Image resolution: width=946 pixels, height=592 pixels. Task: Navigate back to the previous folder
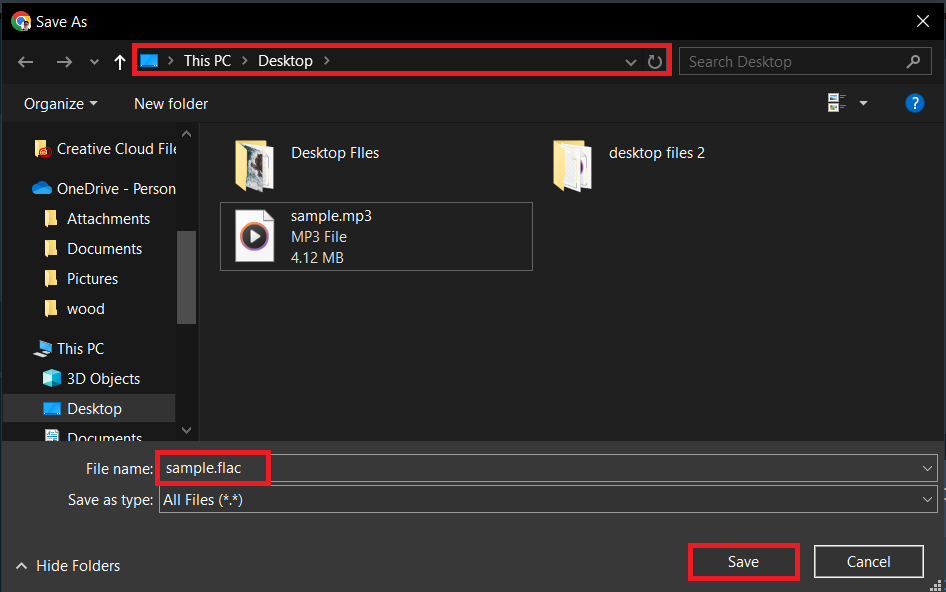pos(25,61)
